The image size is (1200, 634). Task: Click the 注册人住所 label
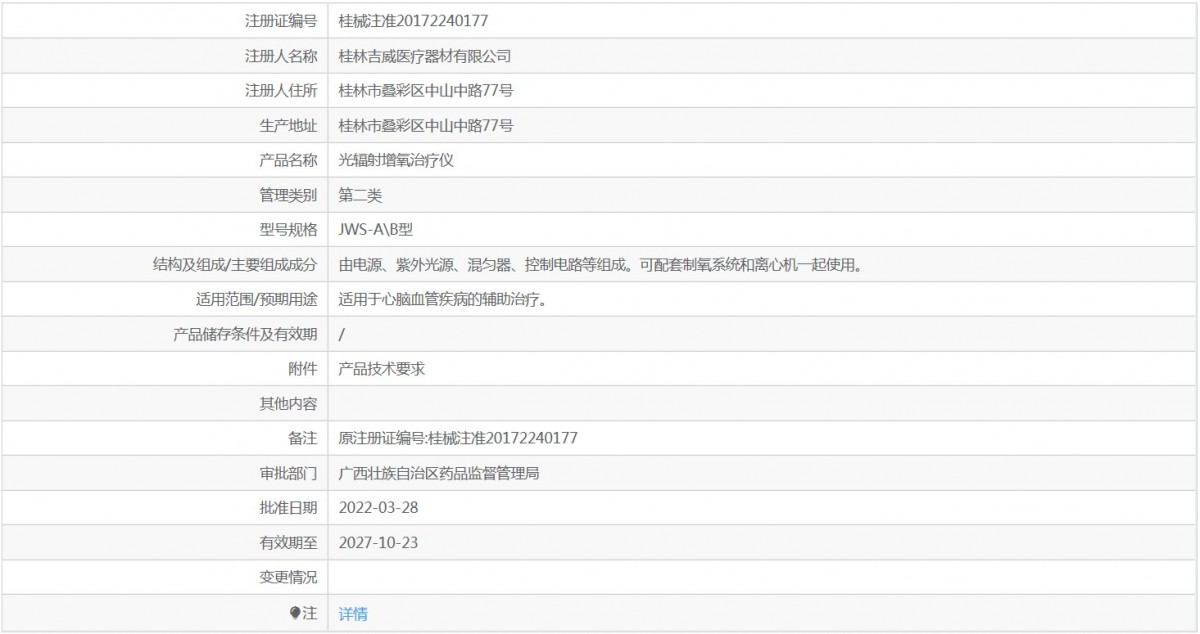[281, 90]
